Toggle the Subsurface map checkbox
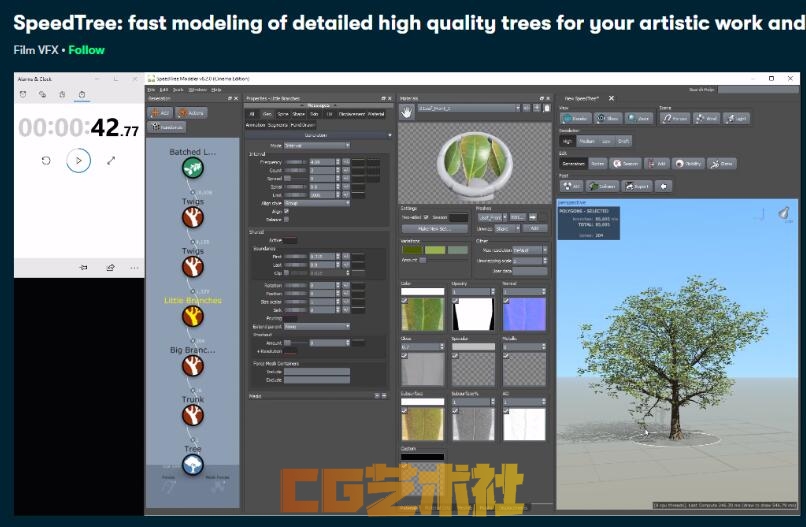Viewport: 806px width, 527px height. (405, 410)
